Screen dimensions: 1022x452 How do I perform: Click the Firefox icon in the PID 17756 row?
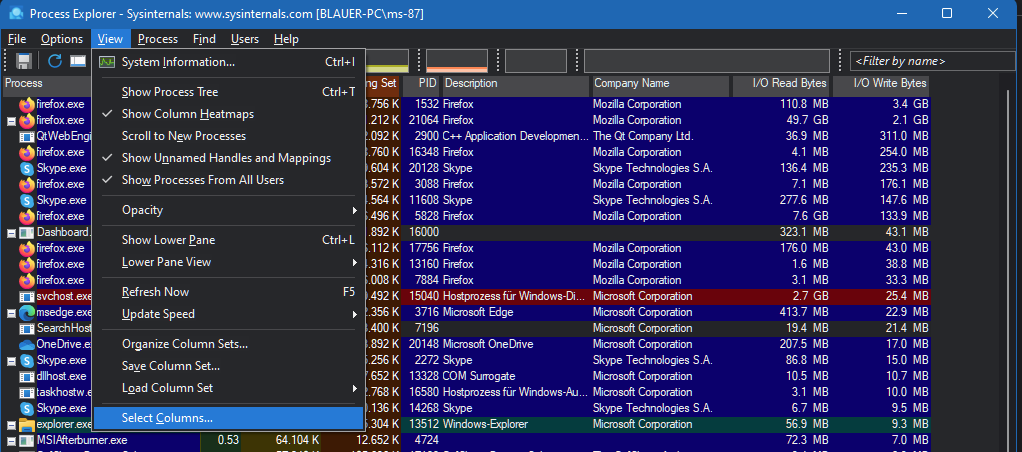click(x=27, y=249)
